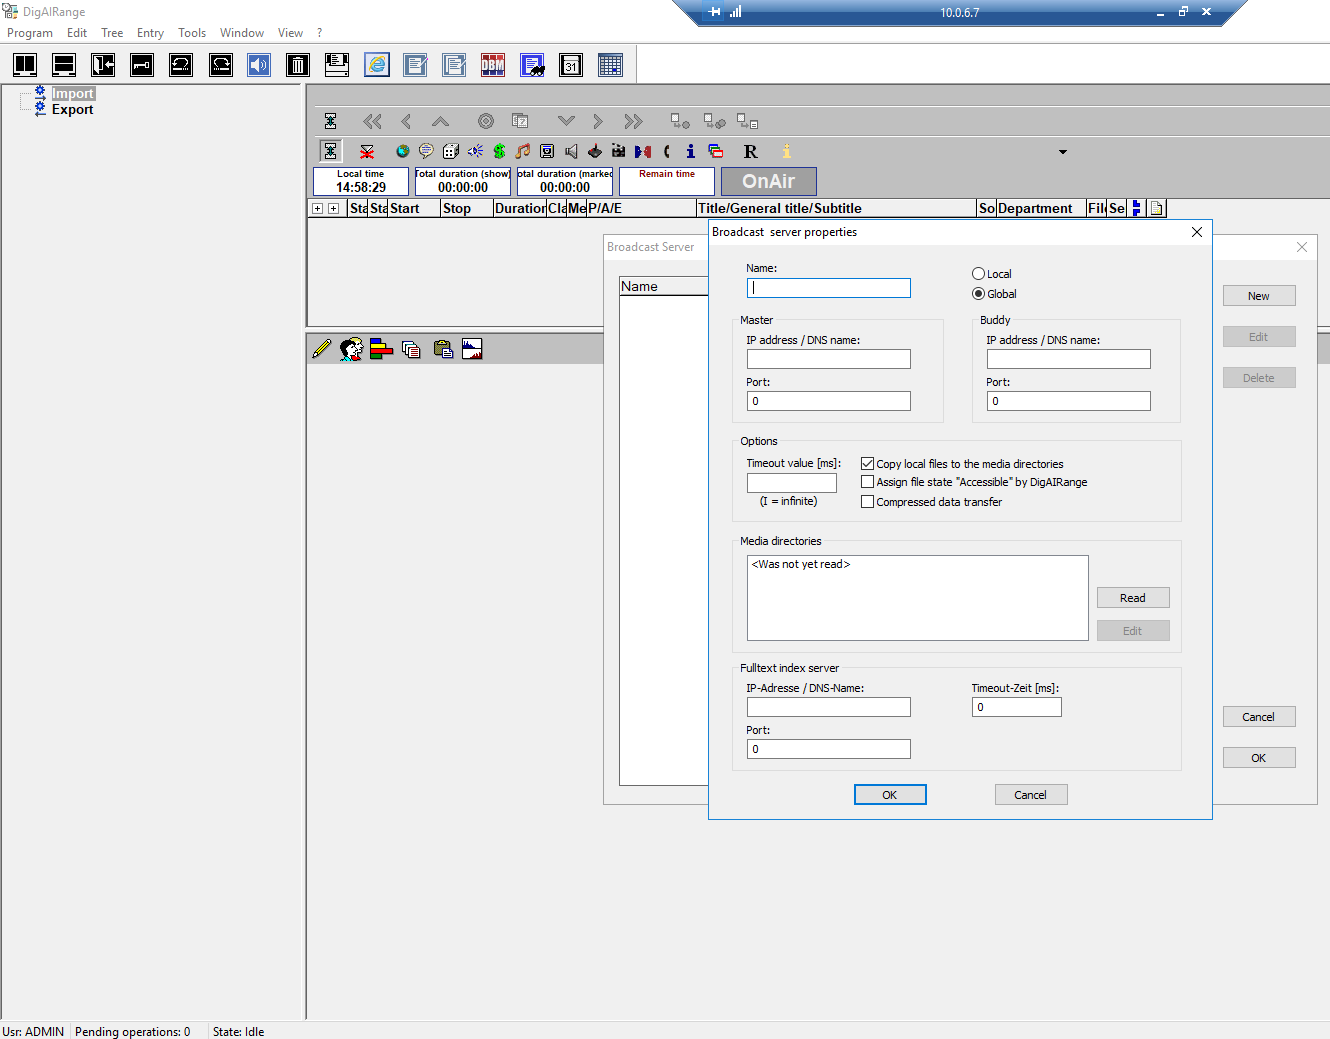
Task: Click the globe icon in filter toolbar
Action: pyautogui.click(x=402, y=151)
